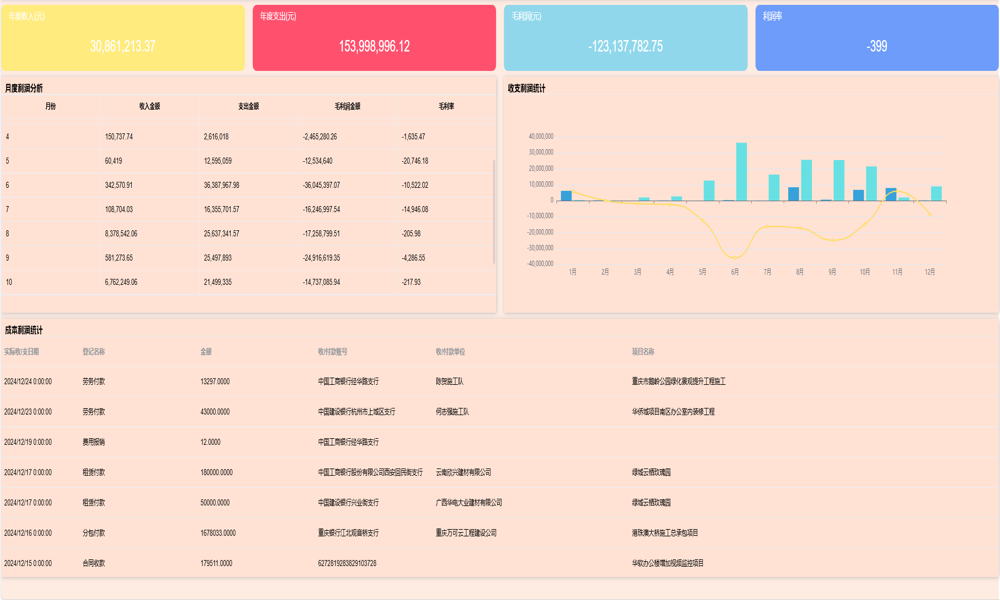This screenshot has width=1000, height=600.
Task: Click the 12月 label on chart axis
Action: [x=930, y=272]
